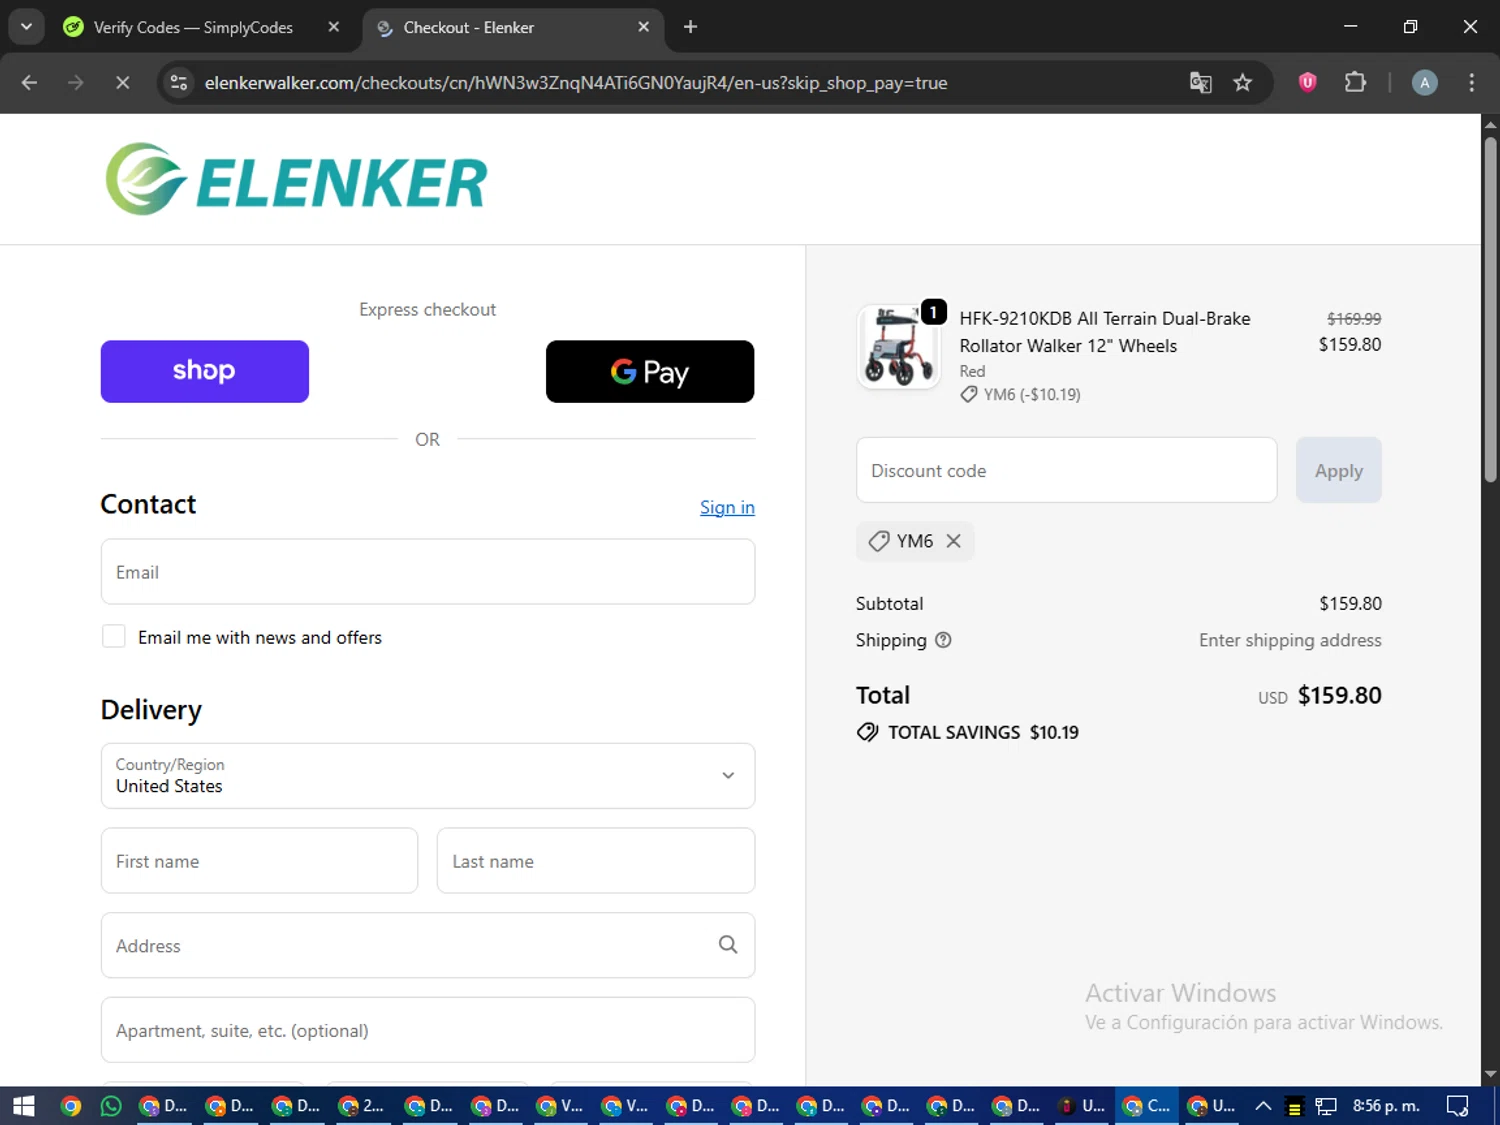
Task: Click the Subtotal amount $159.80
Action: (1350, 603)
